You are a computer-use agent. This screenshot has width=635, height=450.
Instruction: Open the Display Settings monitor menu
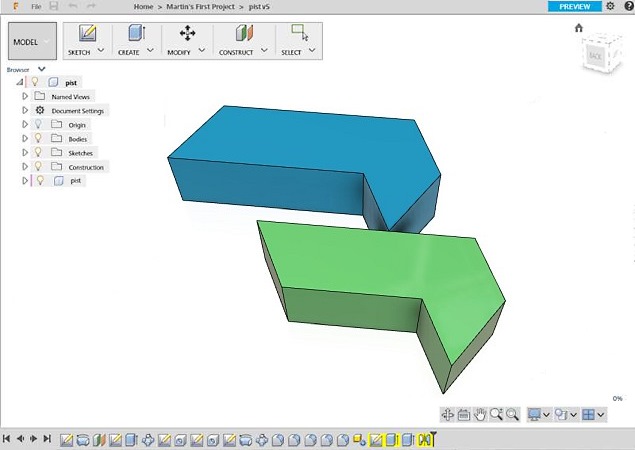coord(539,414)
